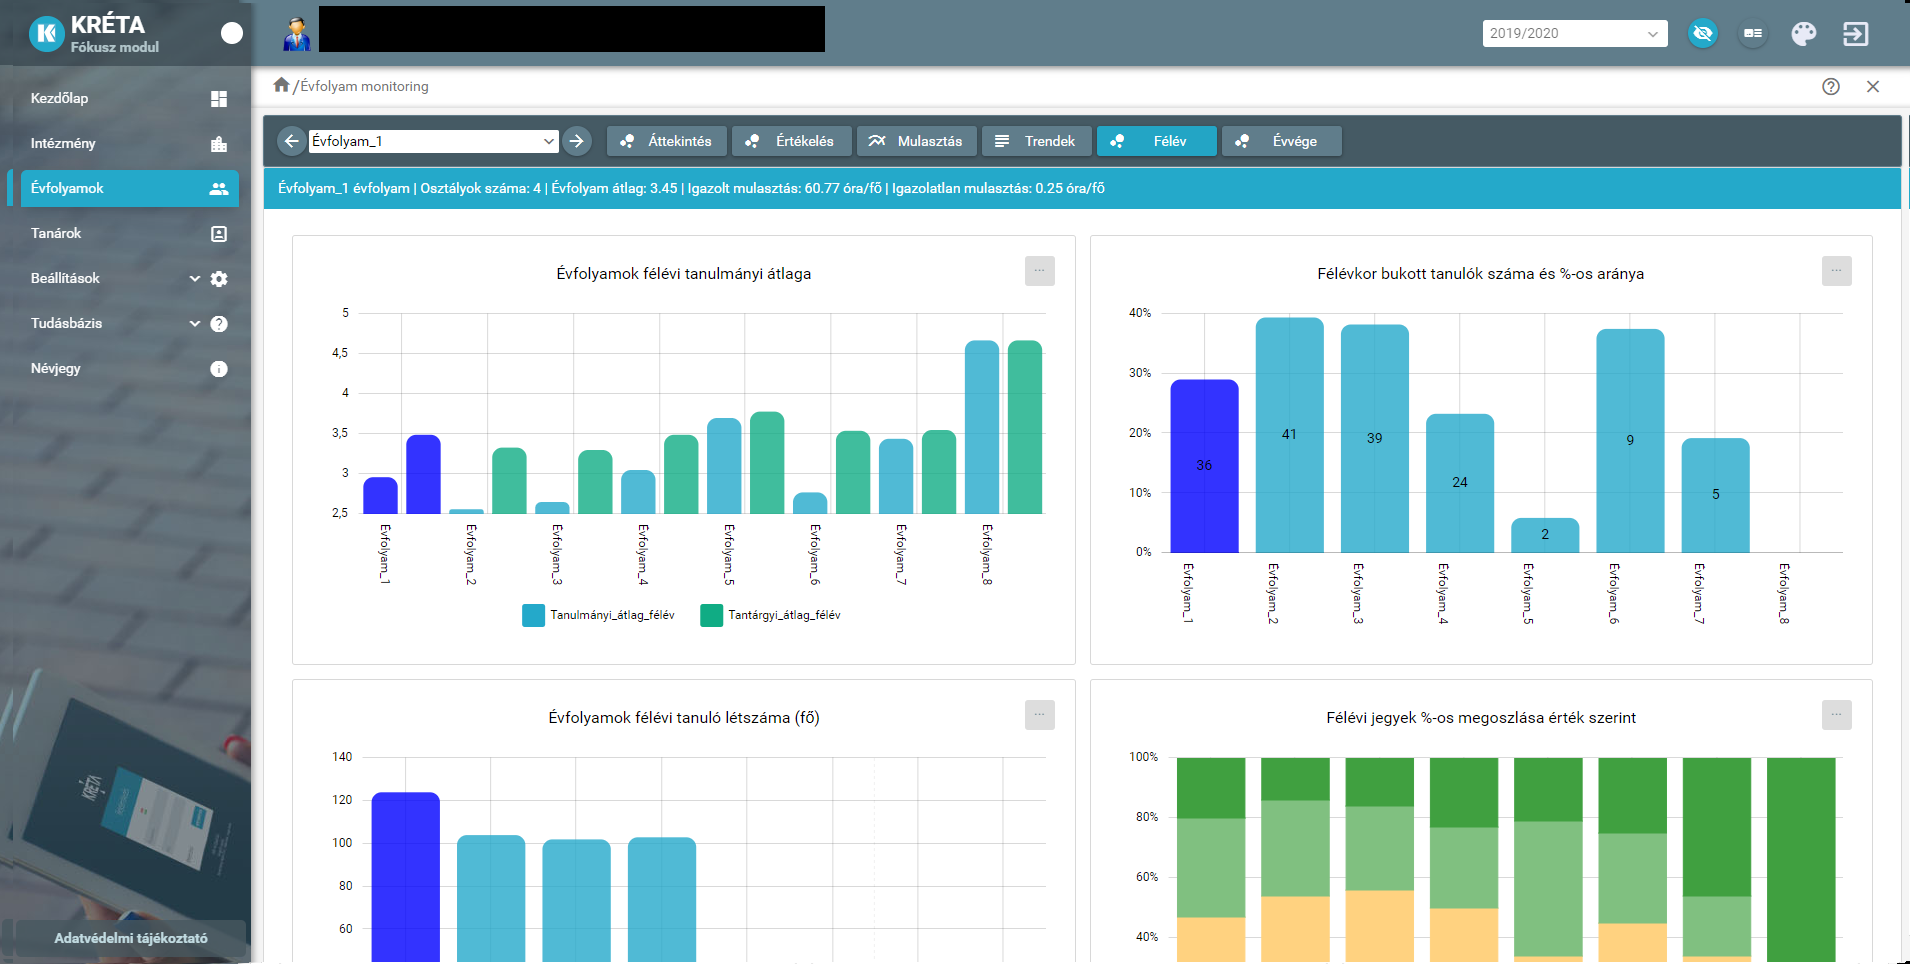Click the card view icon in header

(x=1753, y=34)
